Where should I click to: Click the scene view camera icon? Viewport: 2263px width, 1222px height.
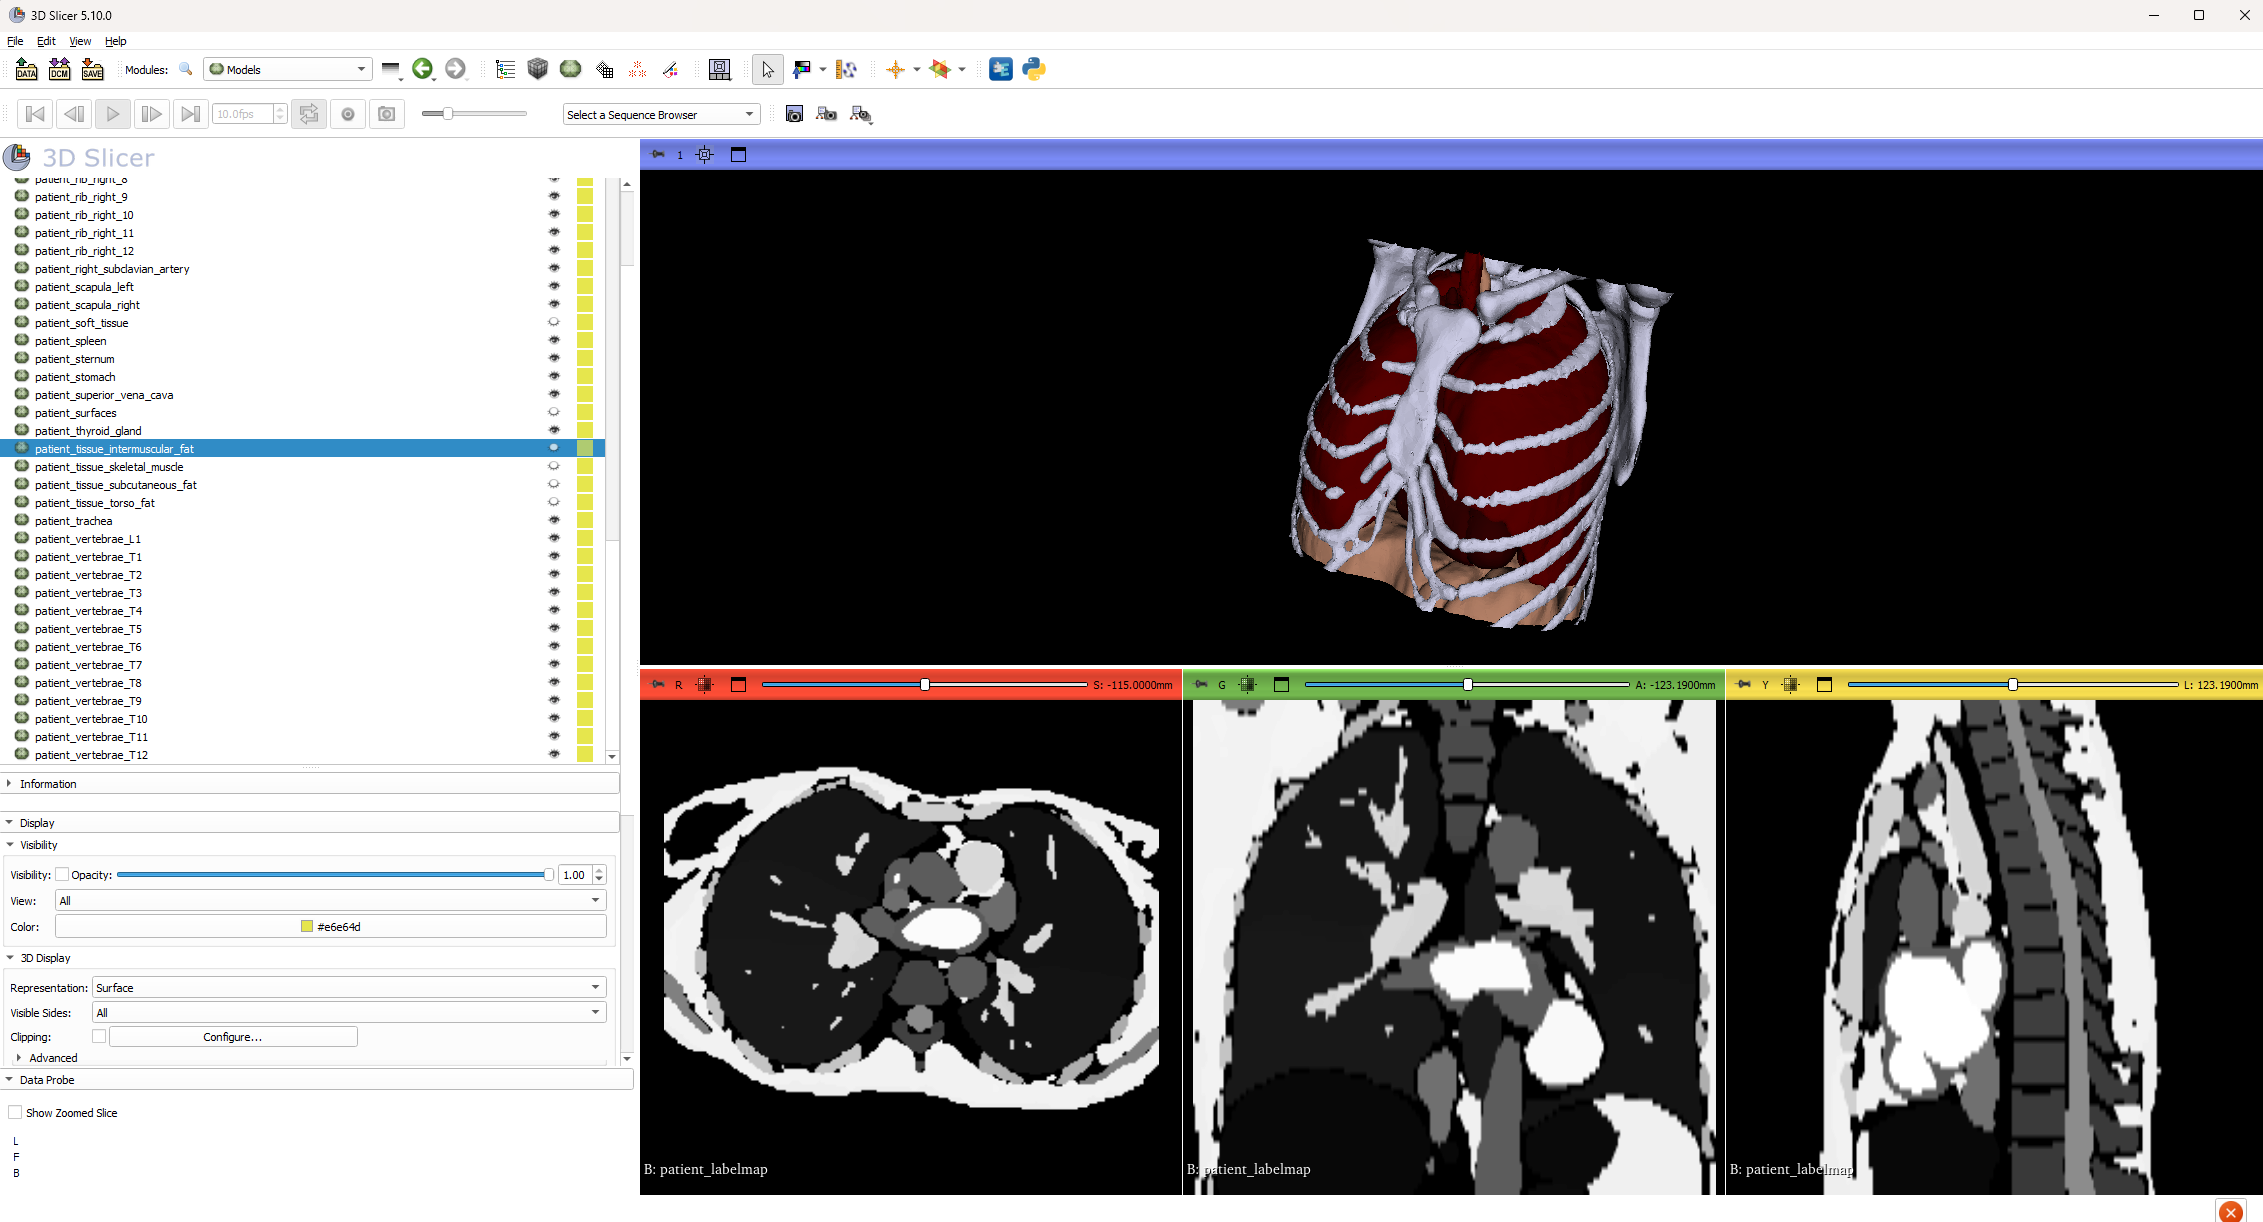826,114
